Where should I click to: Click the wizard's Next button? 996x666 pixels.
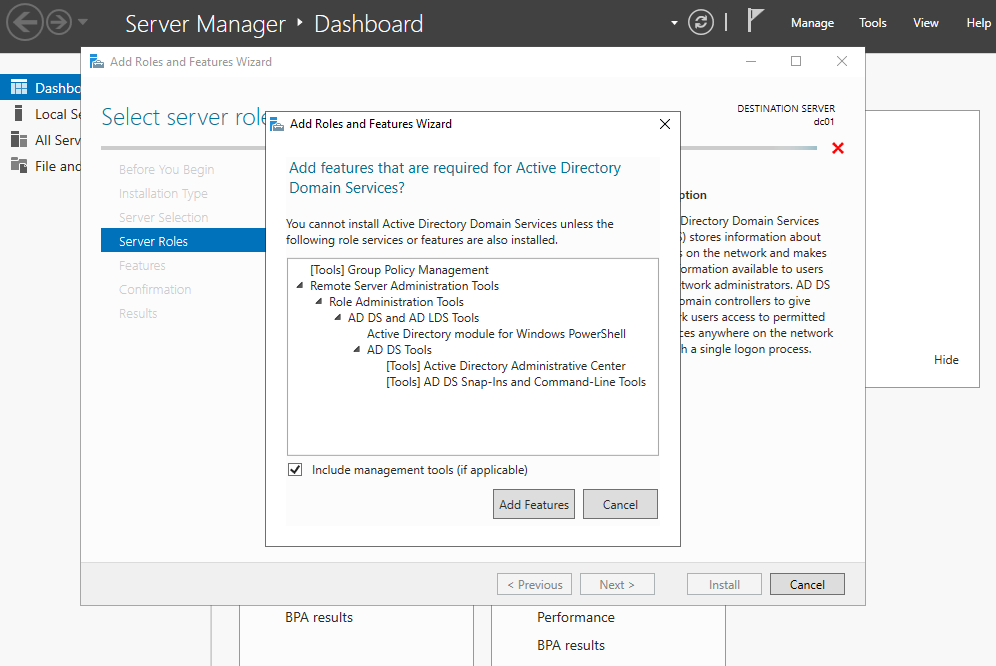617,584
